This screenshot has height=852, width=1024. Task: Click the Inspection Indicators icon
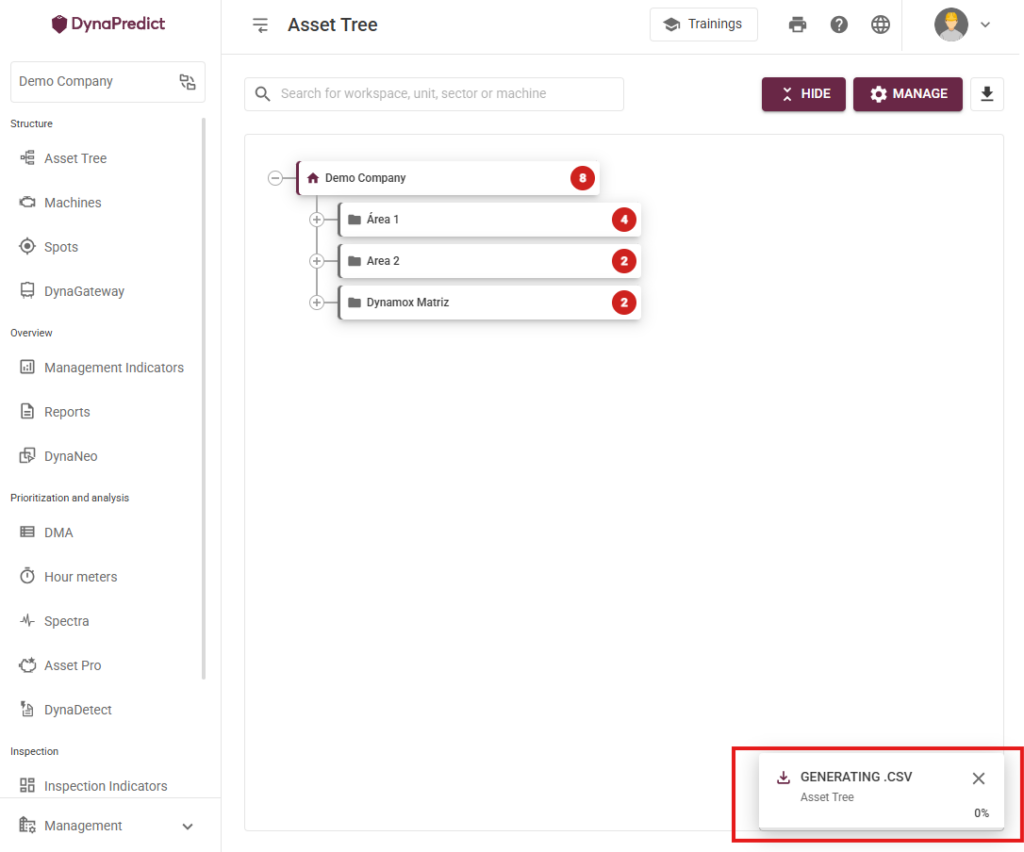27,785
